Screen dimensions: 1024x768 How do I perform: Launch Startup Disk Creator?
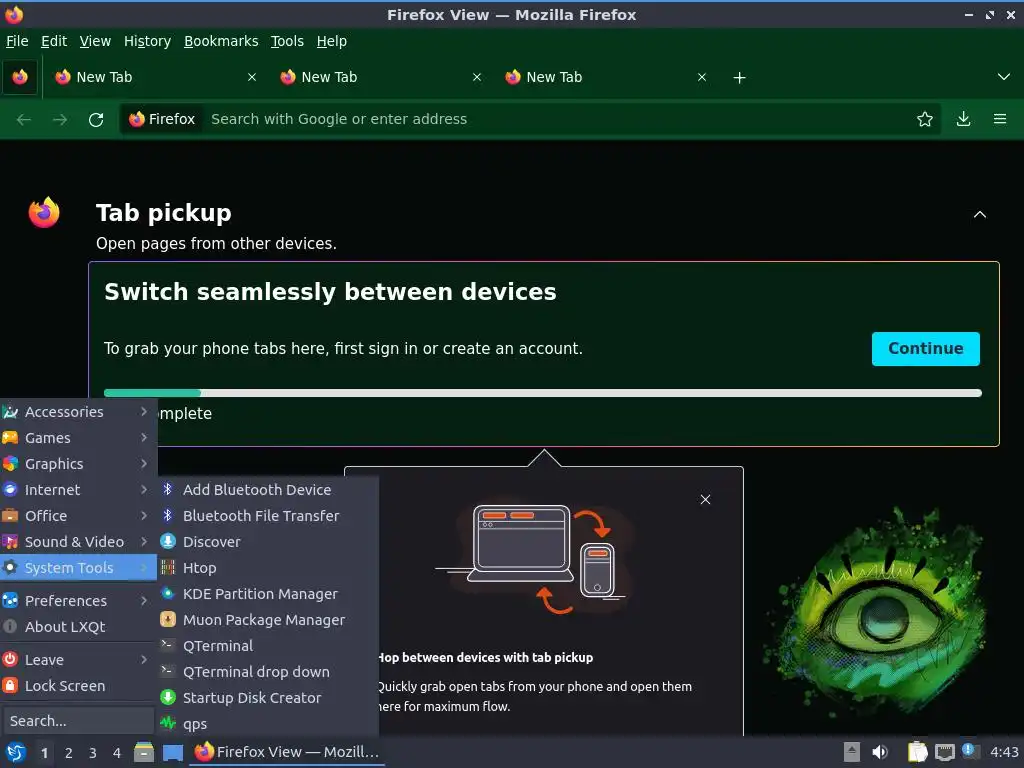point(268,698)
